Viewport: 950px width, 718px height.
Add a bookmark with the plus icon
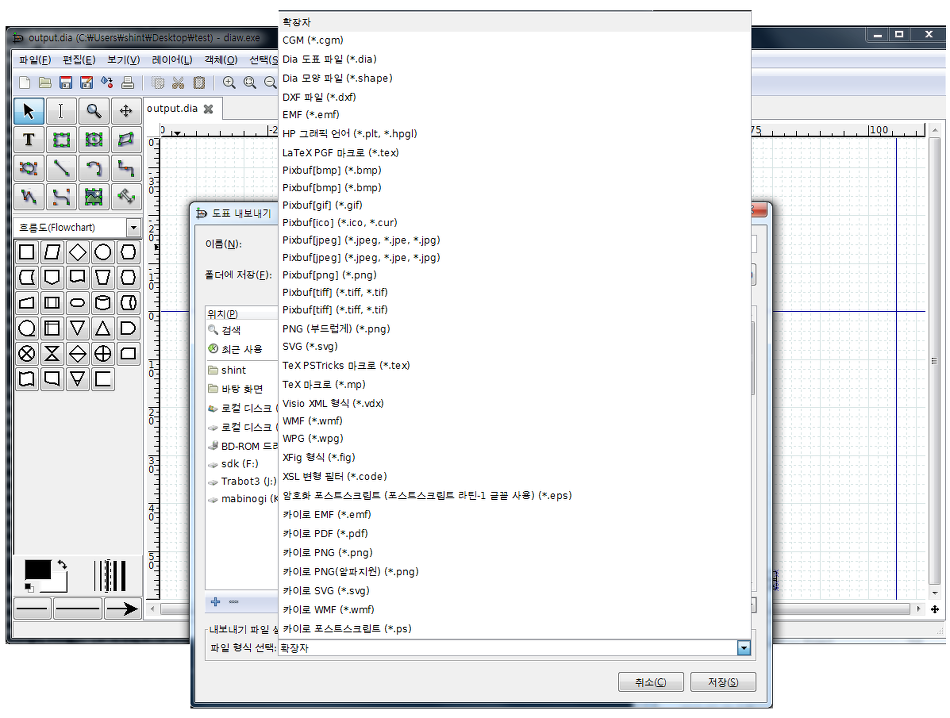[x=215, y=602]
